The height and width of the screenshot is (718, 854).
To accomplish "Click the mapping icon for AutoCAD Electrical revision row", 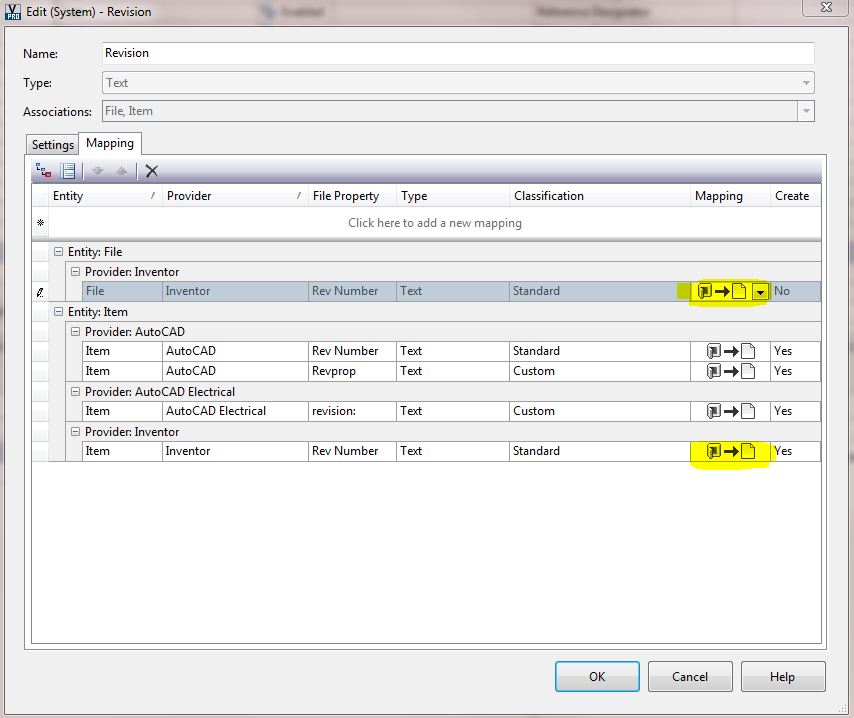I will pos(732,411).
